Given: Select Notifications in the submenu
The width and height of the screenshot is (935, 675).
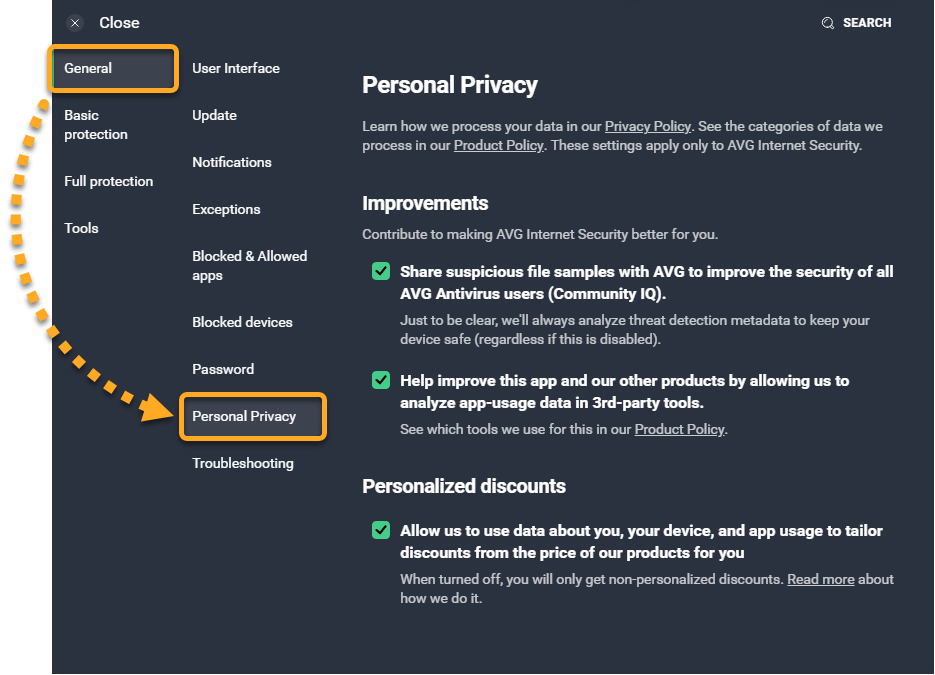Looking at the screenshot, I should click(x=232, y=162).
